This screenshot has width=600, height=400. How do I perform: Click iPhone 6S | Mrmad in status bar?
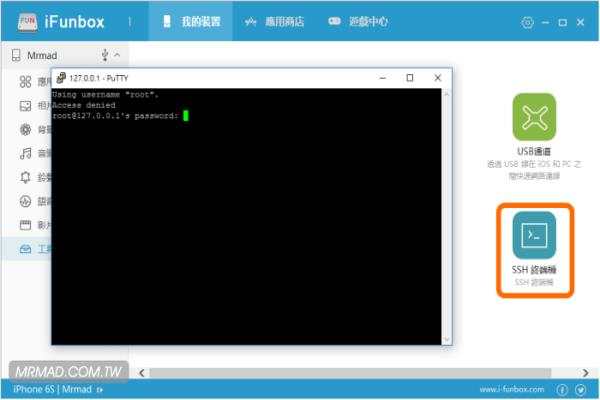pyautogui.click(x=52, y=389)
